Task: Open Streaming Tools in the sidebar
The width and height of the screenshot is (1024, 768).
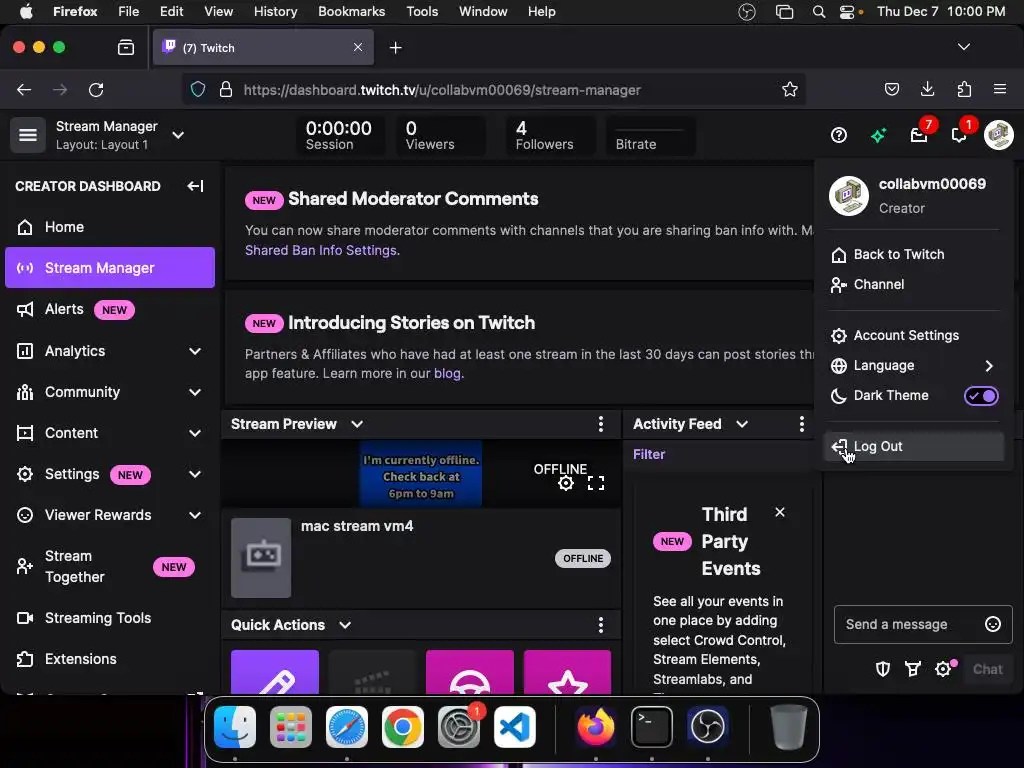Action: pyautogui.click(x=110, y=618)
